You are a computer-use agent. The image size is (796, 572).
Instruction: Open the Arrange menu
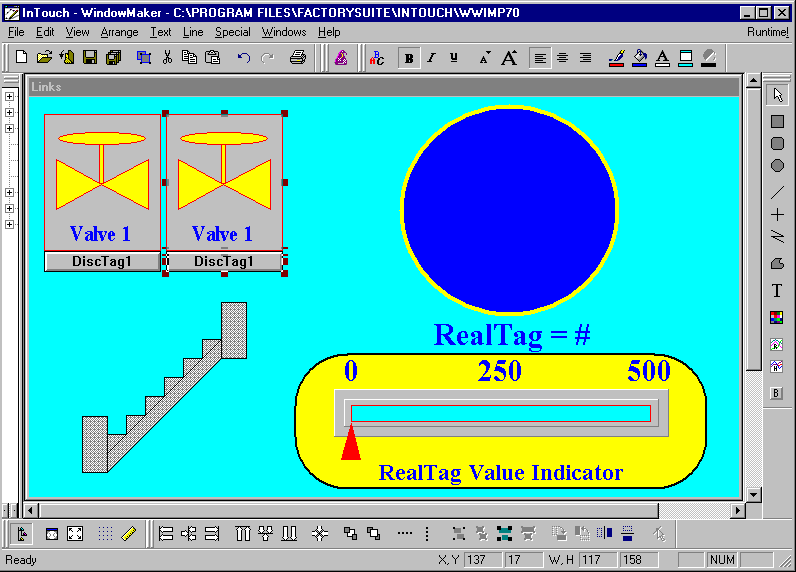(x=119, y=32)
